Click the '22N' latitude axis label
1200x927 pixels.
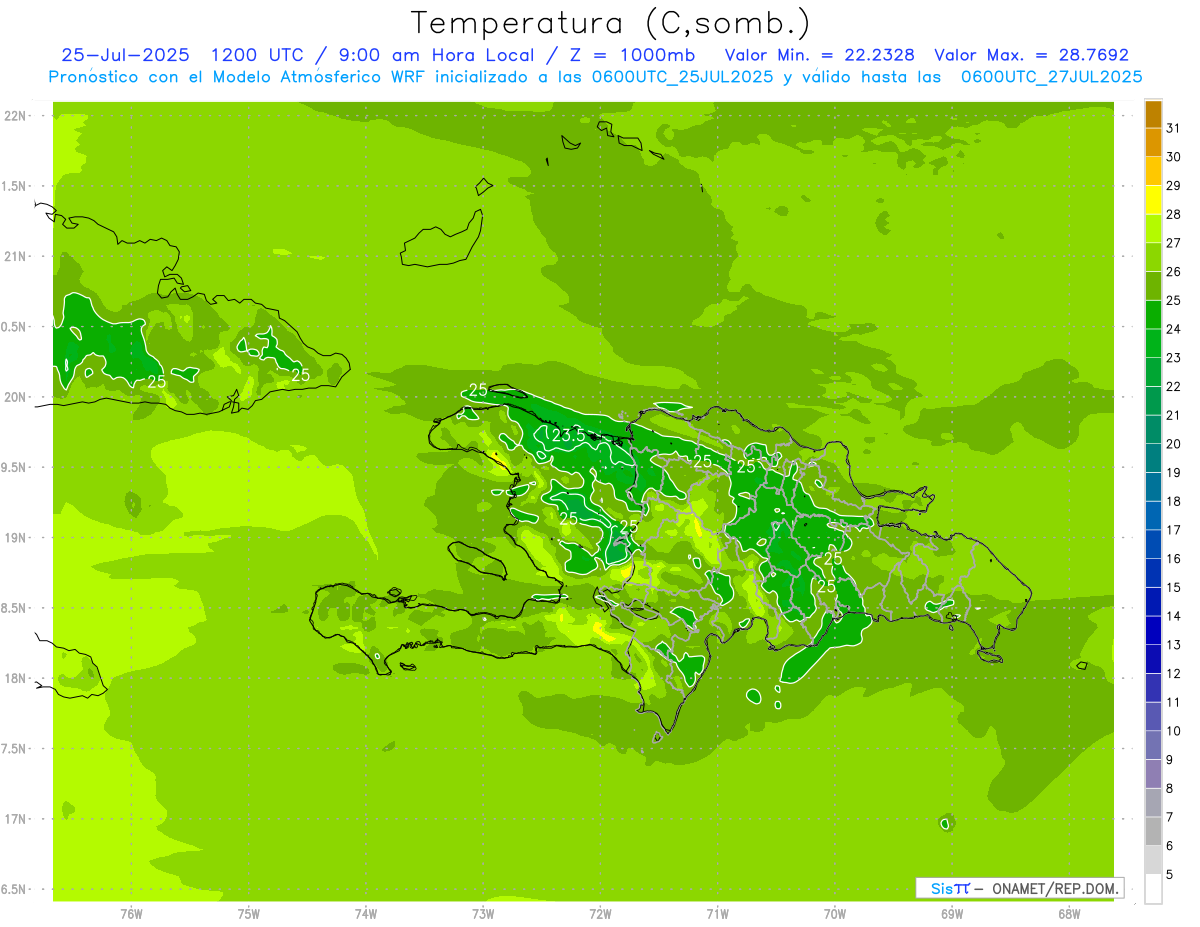(x=16, y=116)
